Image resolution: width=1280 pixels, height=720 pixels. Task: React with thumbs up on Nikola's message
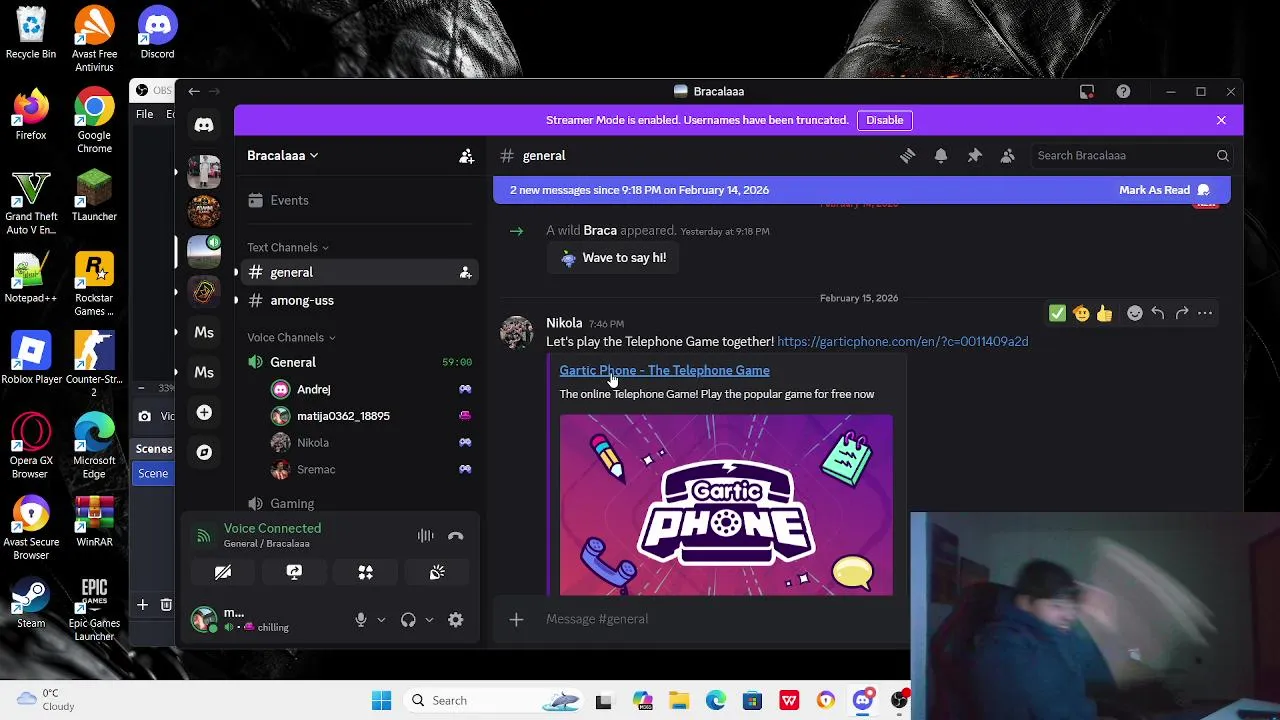[x=1104, y=313]
